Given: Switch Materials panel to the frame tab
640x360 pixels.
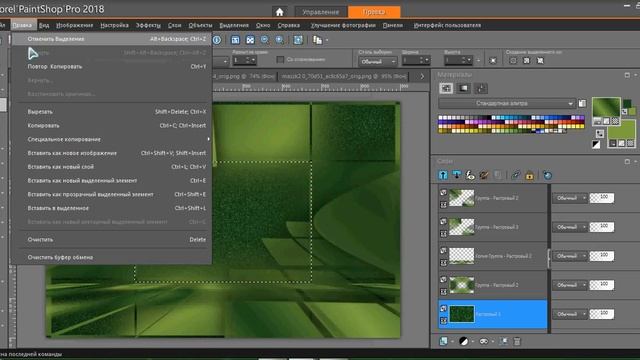Looking at the screenshot, I should (464, 88).
